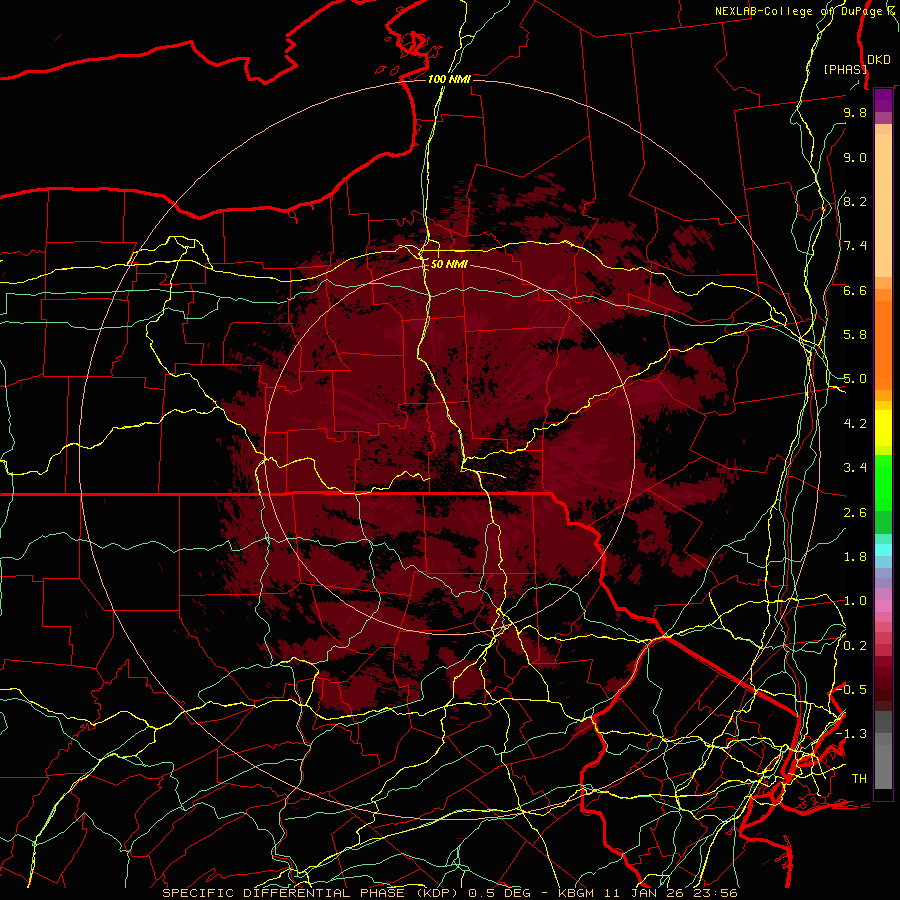The image size is (900, 900).
Task: Pick the cyan segment of the color bar
Action: (883, 550)
